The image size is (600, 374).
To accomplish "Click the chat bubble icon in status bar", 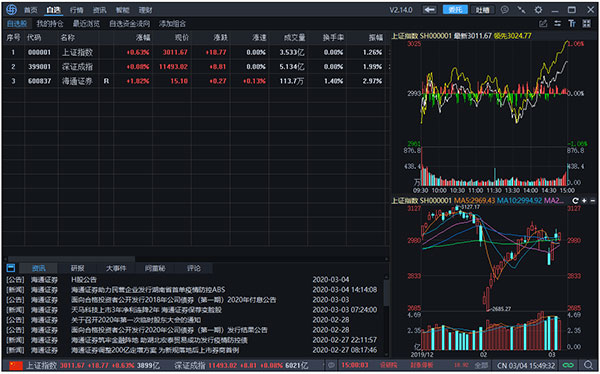I will [x=331, y=365].
